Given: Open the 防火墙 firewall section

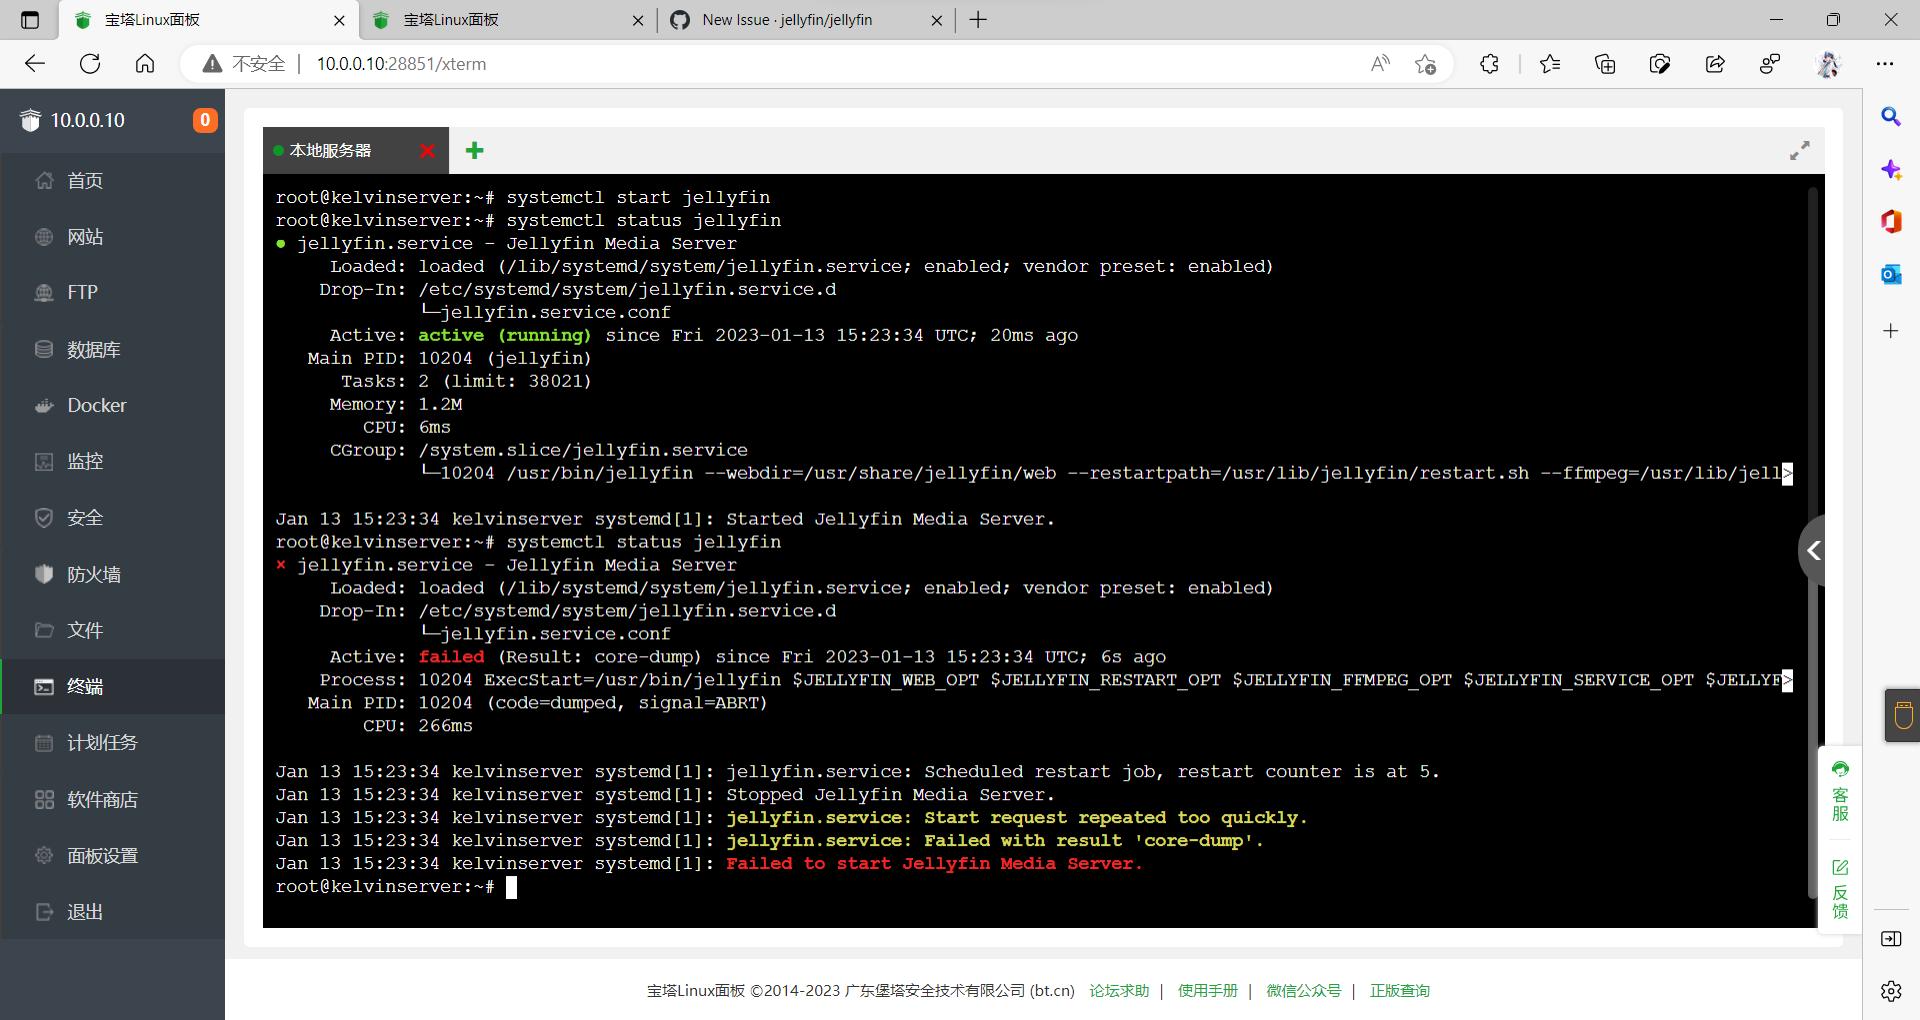Looking at the screenshot, I should tap(93, 574).
